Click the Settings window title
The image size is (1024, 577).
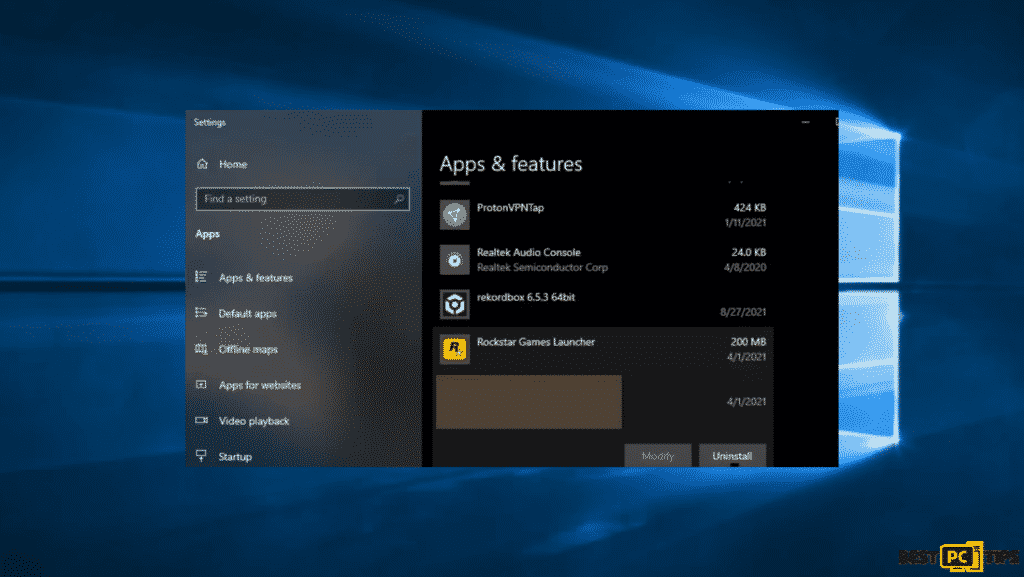[210, 122]
